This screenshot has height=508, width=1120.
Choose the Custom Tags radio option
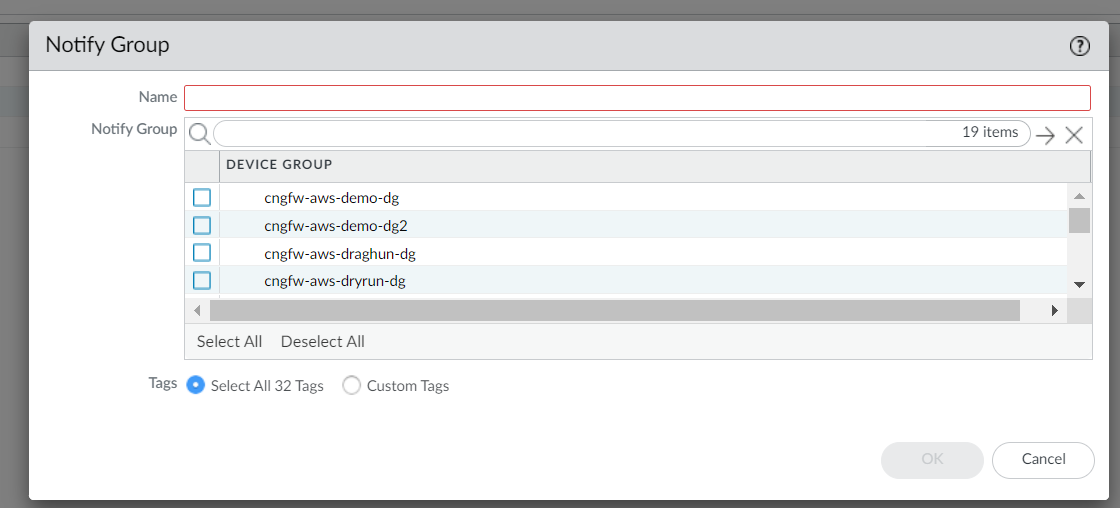(352, 385)
